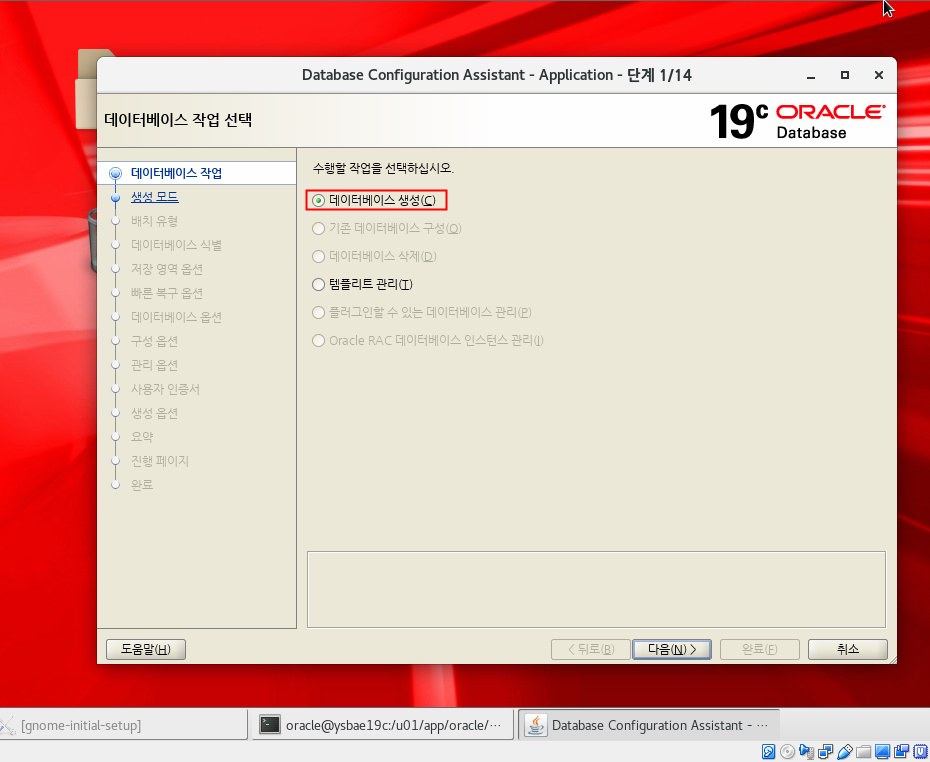Select Oracle RAC 데이터베이스 인스턴스 관리(I)
Image resolution: width=930 pixels, height=762 pixels.
[428, 340]
